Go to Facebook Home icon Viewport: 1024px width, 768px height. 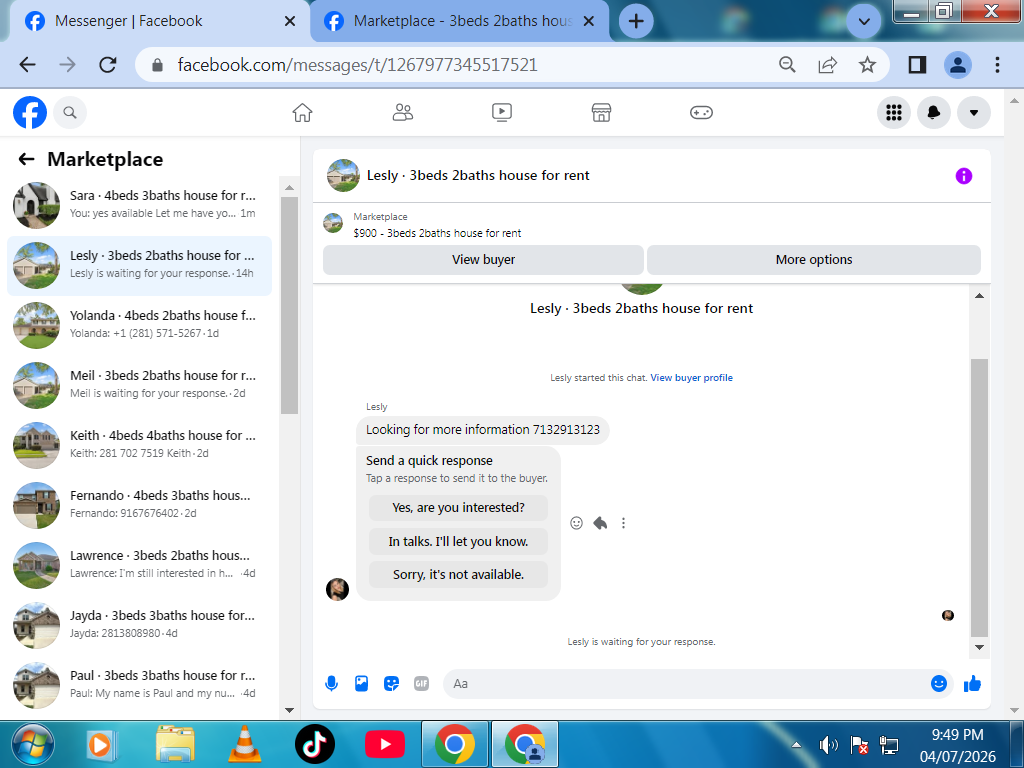pos(302,112)
